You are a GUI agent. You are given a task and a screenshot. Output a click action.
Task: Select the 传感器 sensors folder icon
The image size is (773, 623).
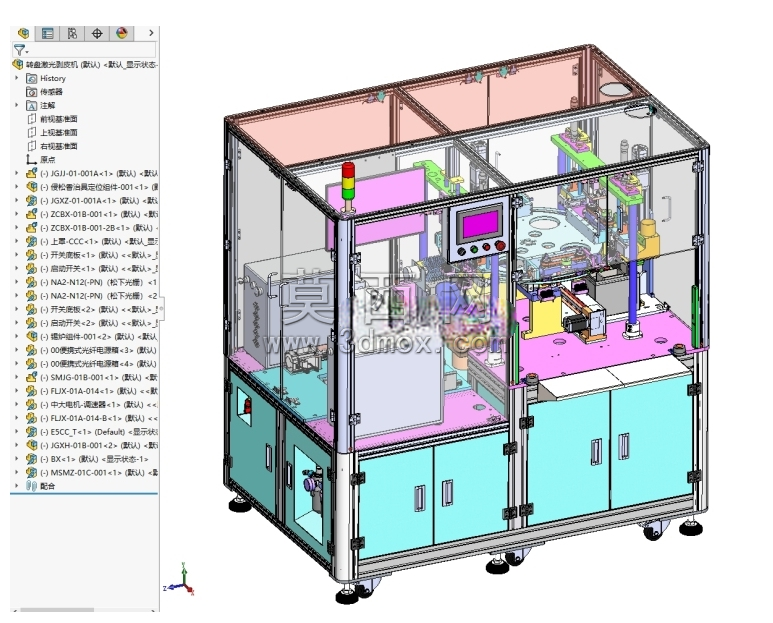32,92
